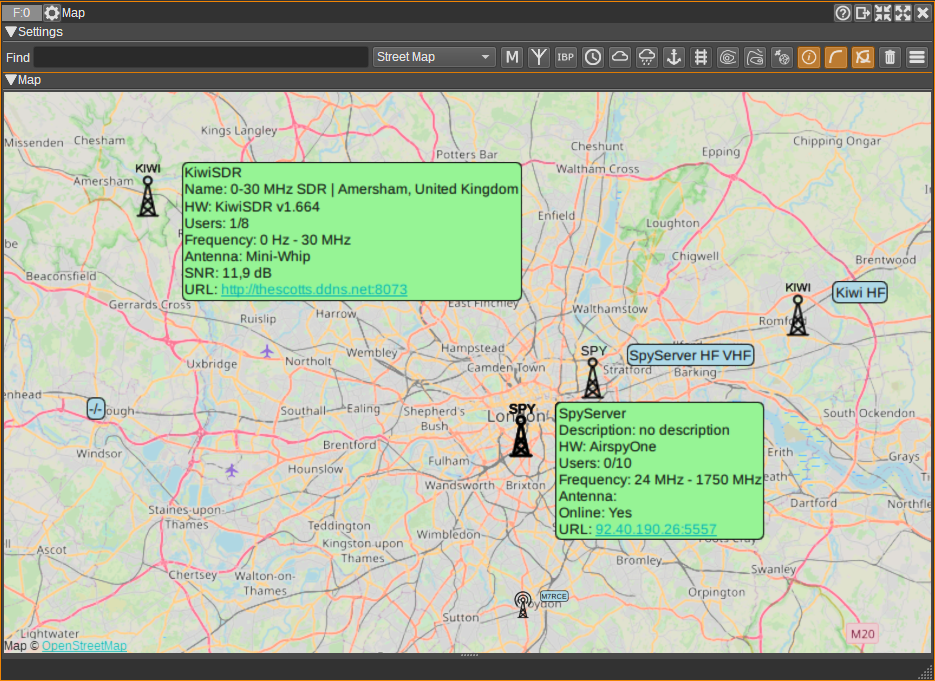Image resolution: width=935 pixels, height=681 pixels.
Task: Click the "Users: 0/10" text
Action: pyautogui.click(x=595, y=463)
